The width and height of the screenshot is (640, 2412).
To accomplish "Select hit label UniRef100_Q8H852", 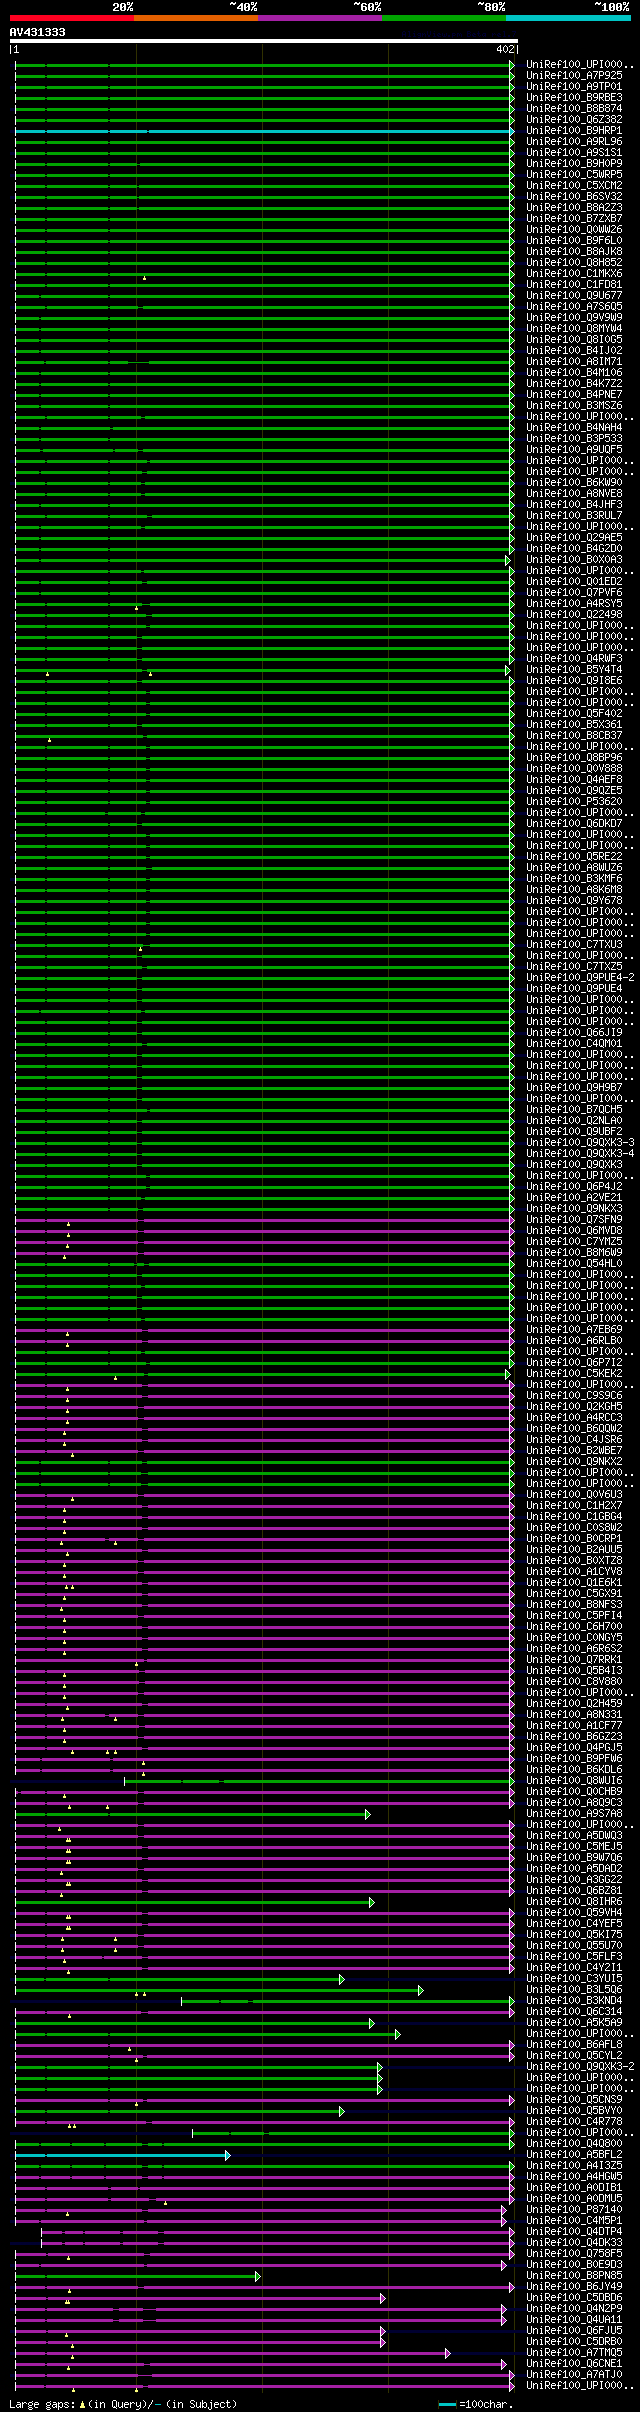I will click(574, 262).
